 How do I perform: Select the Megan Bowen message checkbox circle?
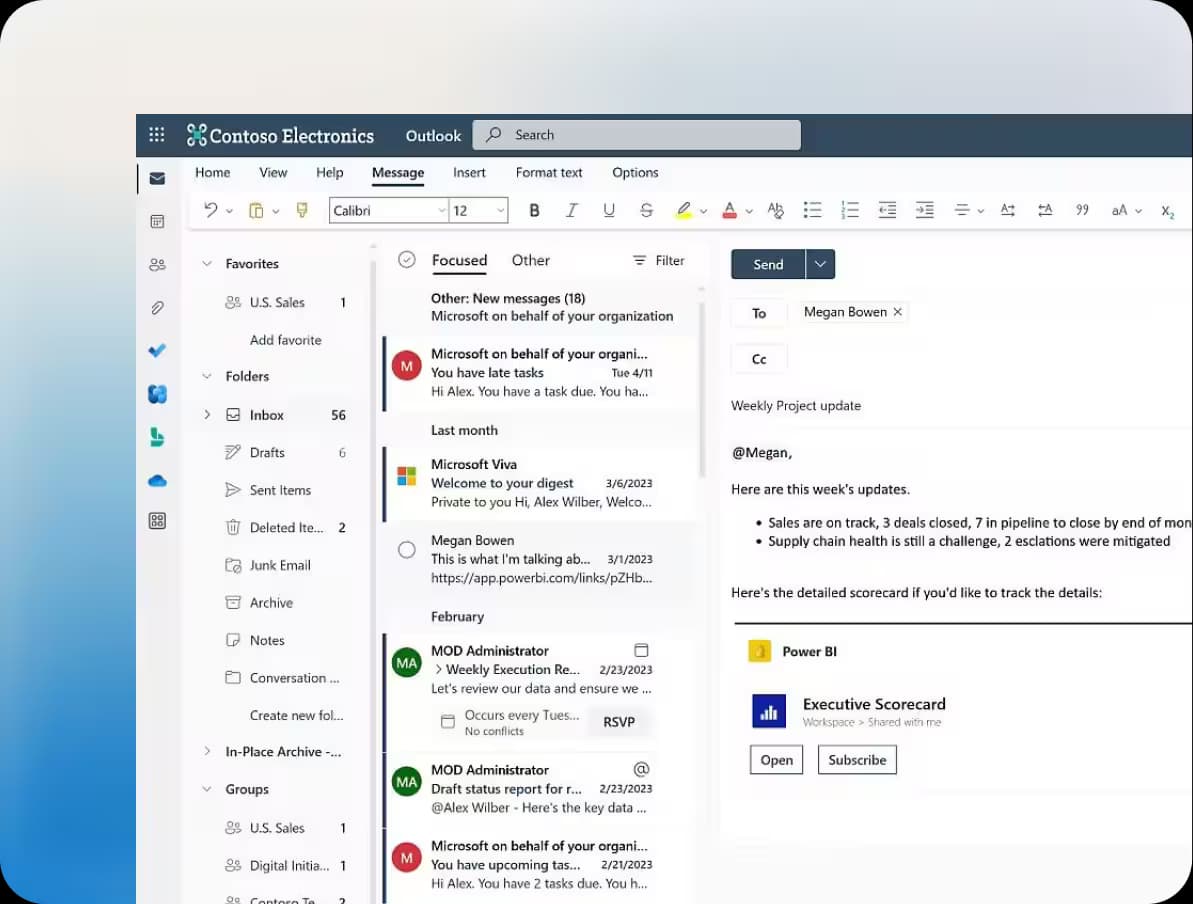pyautogui.click(x=407, y=549)
